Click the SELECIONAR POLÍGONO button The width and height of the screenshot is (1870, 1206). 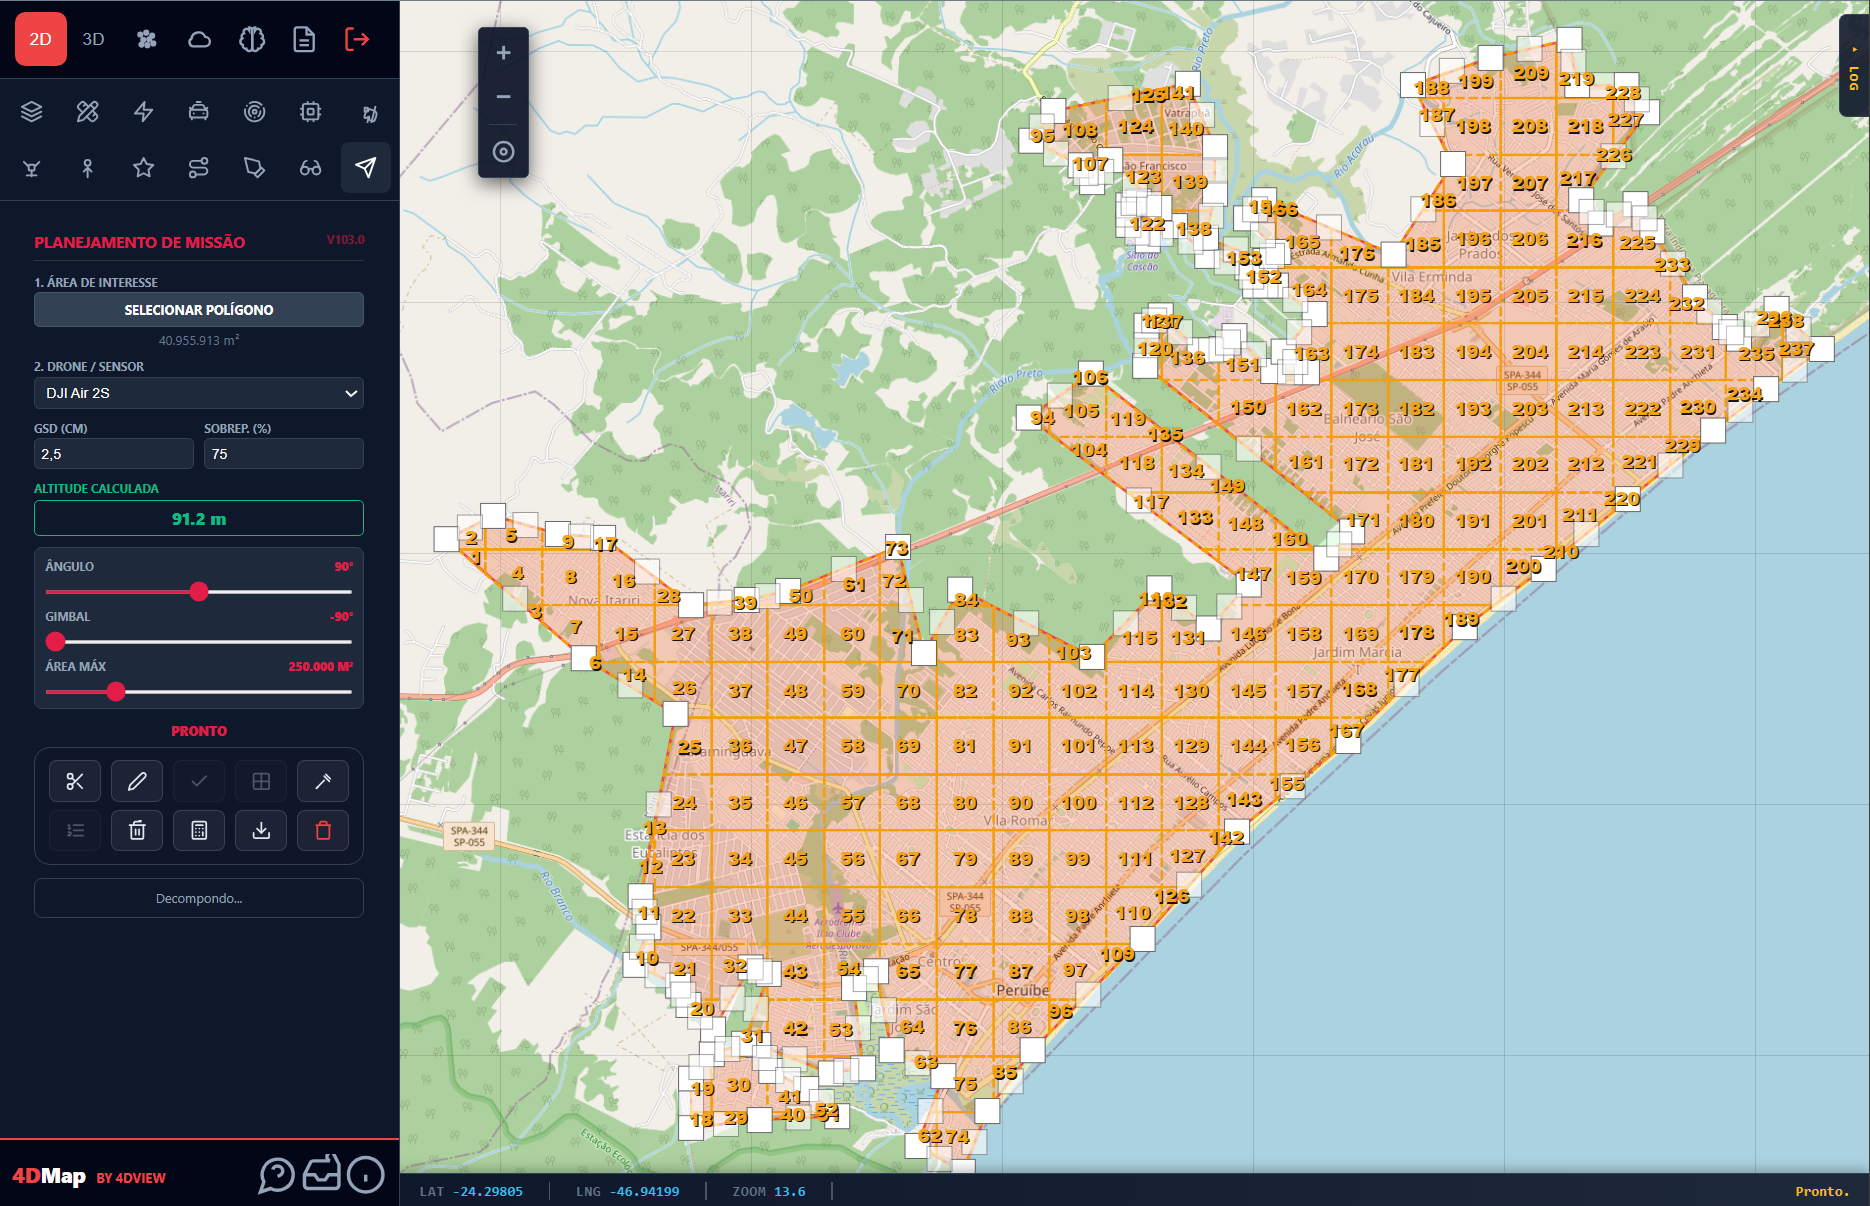(199, 310)
